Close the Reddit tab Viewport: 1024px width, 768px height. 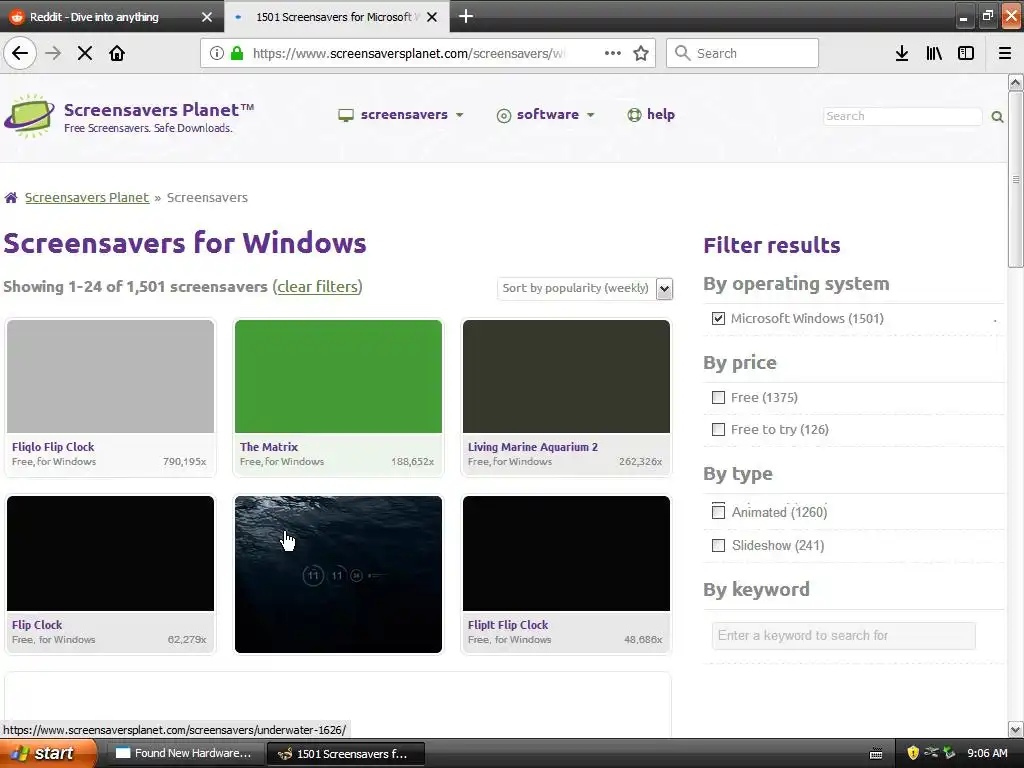[207, 17]
